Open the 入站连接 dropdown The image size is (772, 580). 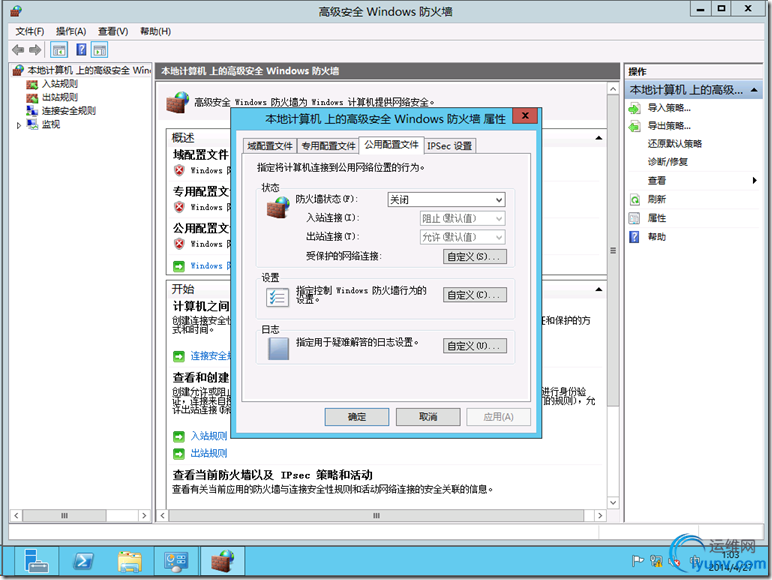click(462, 218)
